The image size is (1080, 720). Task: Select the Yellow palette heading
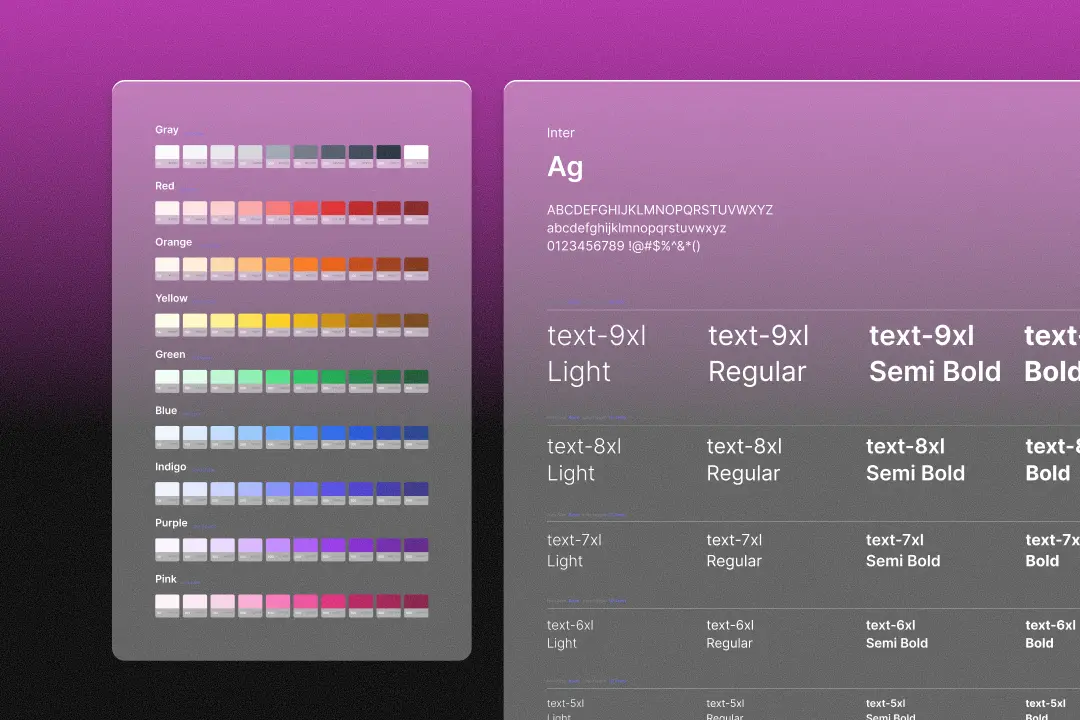coord(172,298)
